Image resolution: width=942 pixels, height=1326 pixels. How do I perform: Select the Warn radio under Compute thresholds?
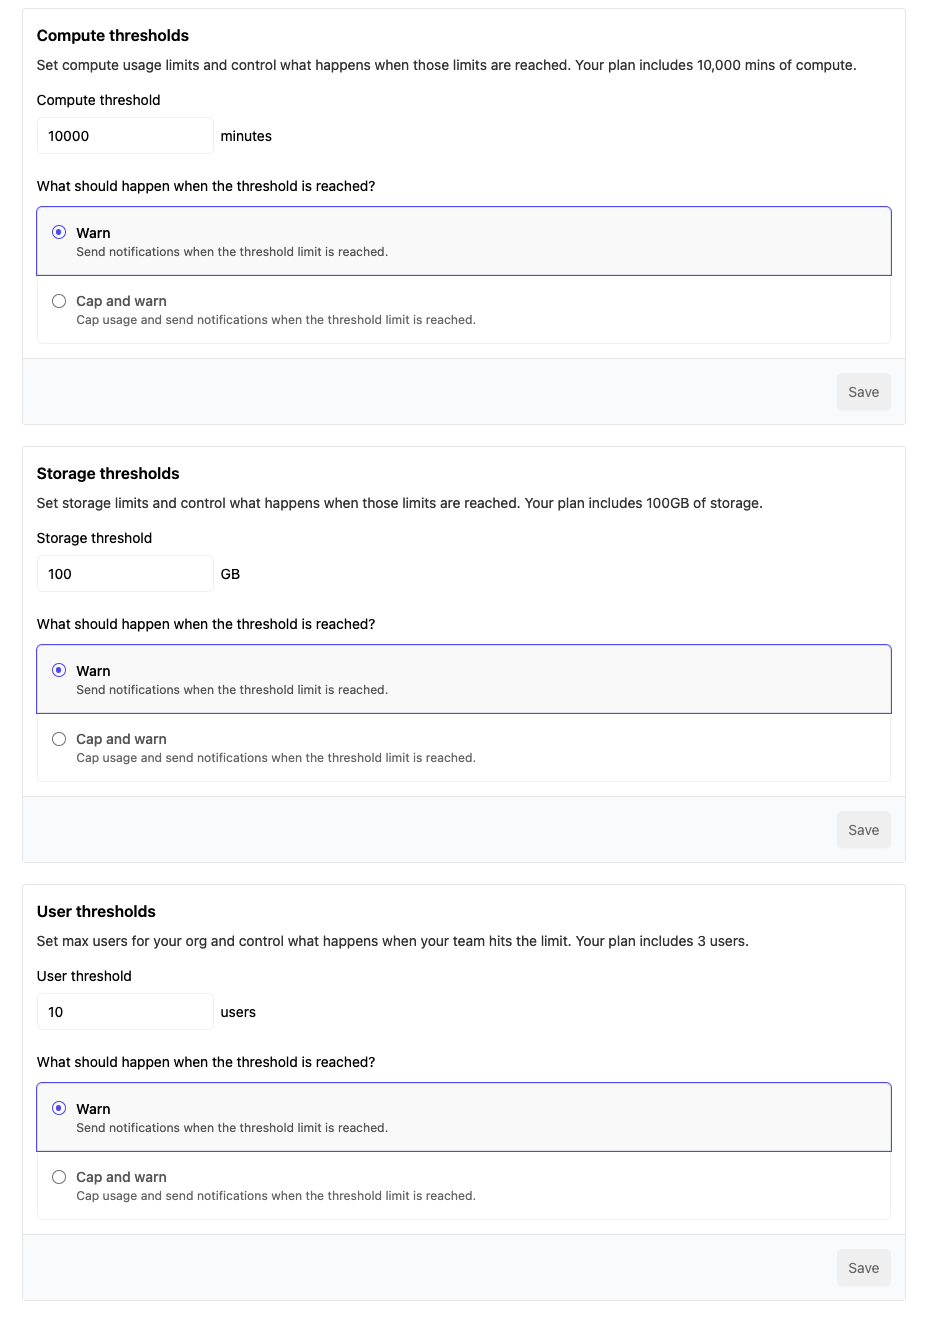click(x=59, y=232)
